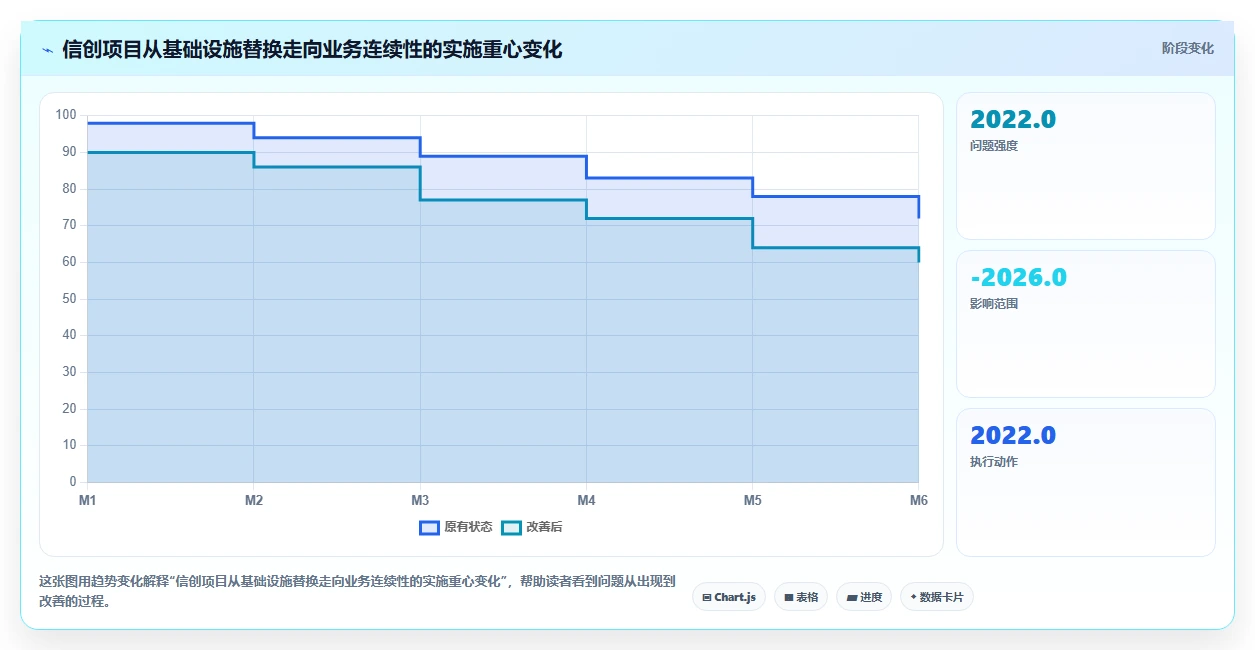Viewport: 1255px width, 650px height.
Task: Click the 50 y-axis value
Action: click(x=69, y=299)
